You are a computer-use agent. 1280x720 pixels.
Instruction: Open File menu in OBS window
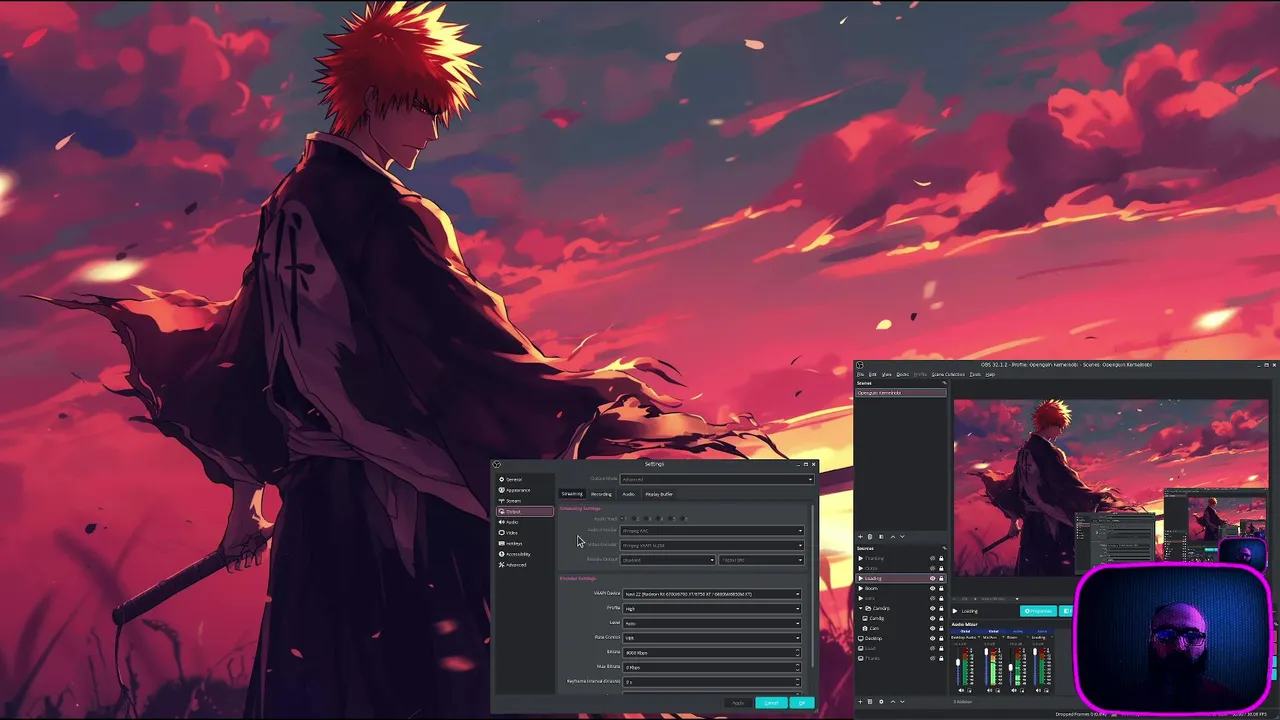click(x=860, y=374)
